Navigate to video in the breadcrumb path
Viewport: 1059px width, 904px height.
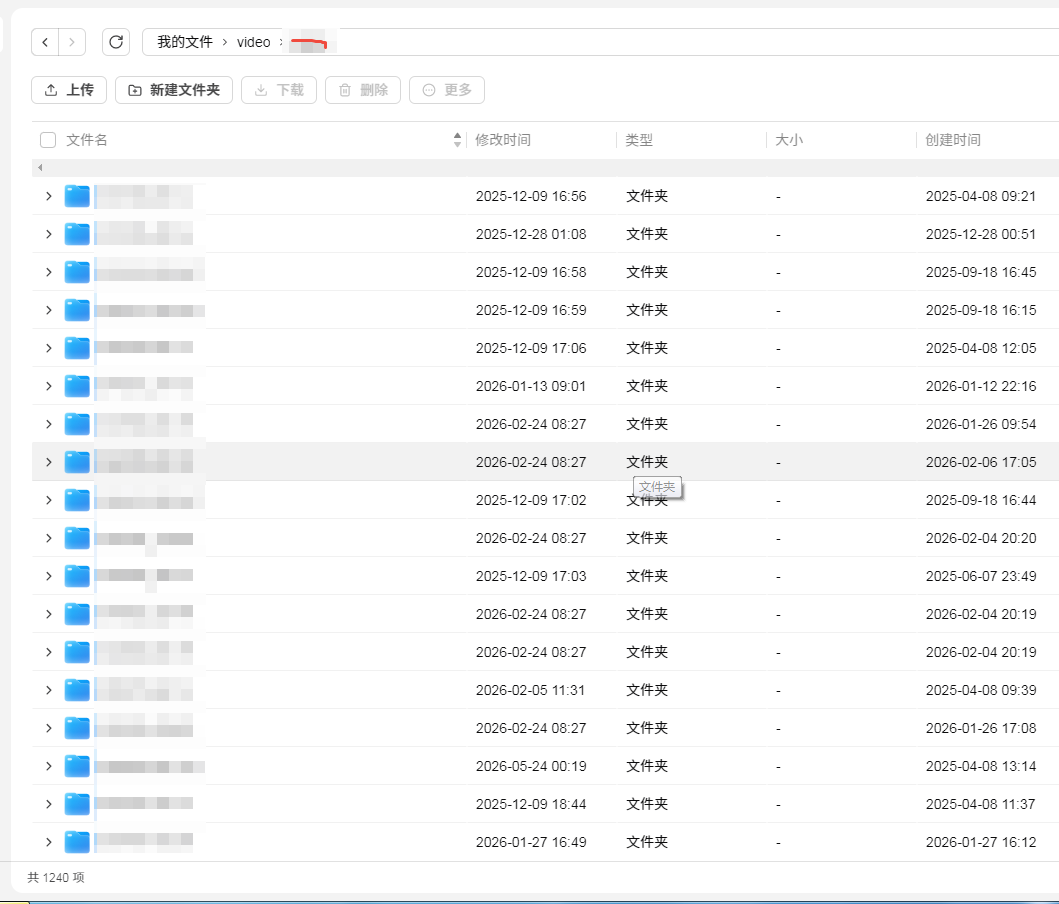tap(253, 42)
